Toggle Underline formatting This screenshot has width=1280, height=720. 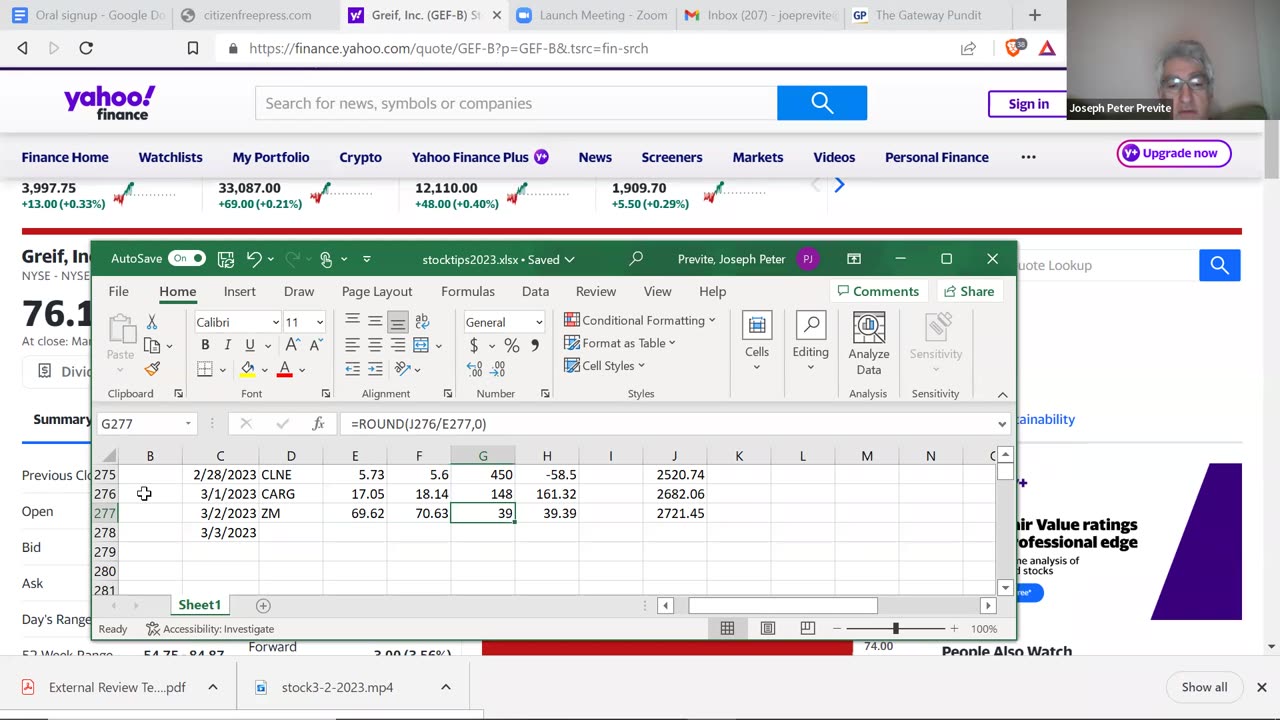[x=250, y=345]
